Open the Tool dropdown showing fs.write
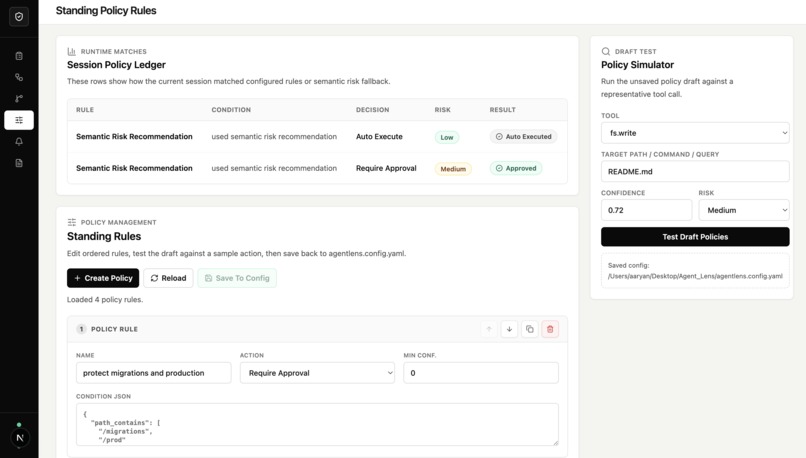This screenshot has width=806, height=458. pos(695,133)
